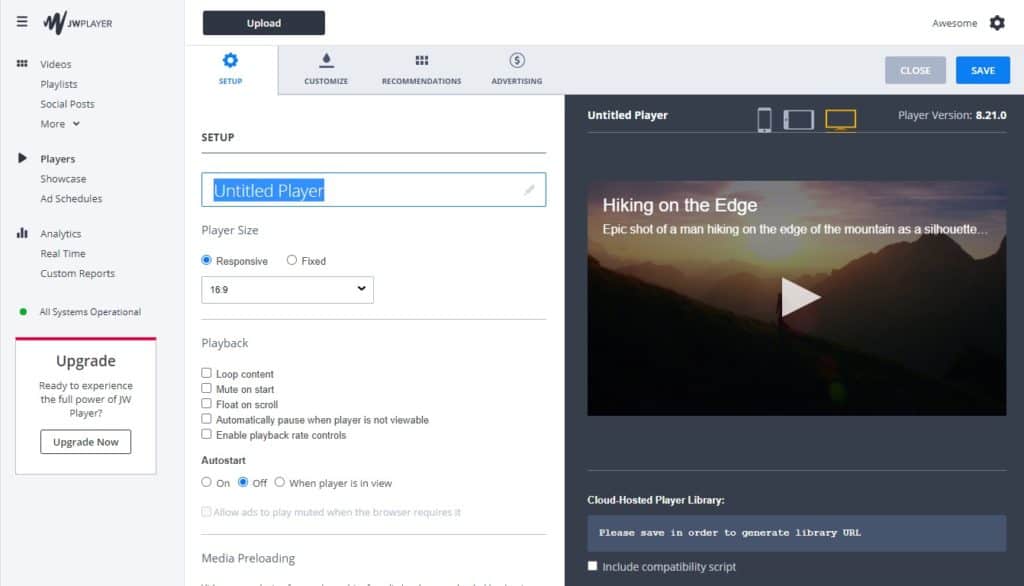
Task: Open Ad Schedules in the sidebar
Action: coord(71,198)
